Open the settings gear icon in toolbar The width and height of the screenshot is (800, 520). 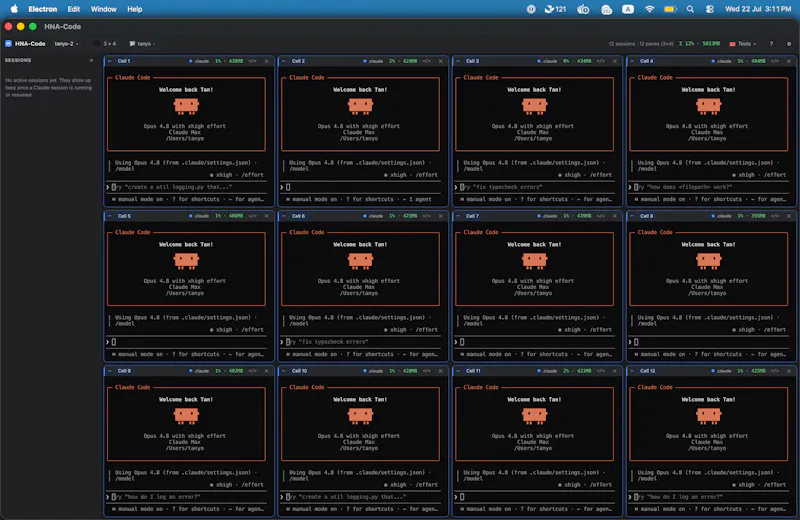[789, 44]
